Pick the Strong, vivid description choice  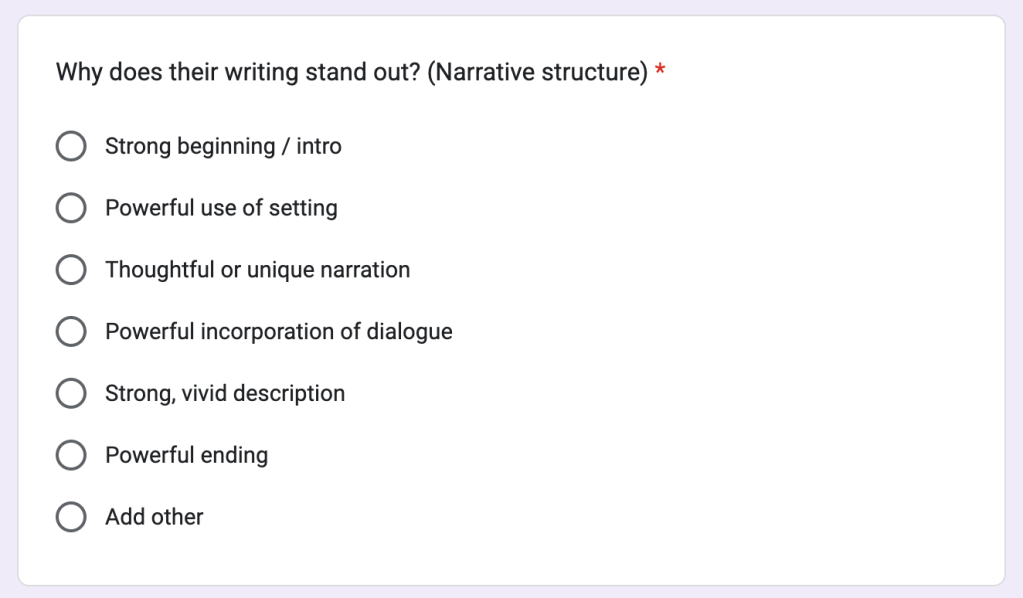tap(70, 393)
